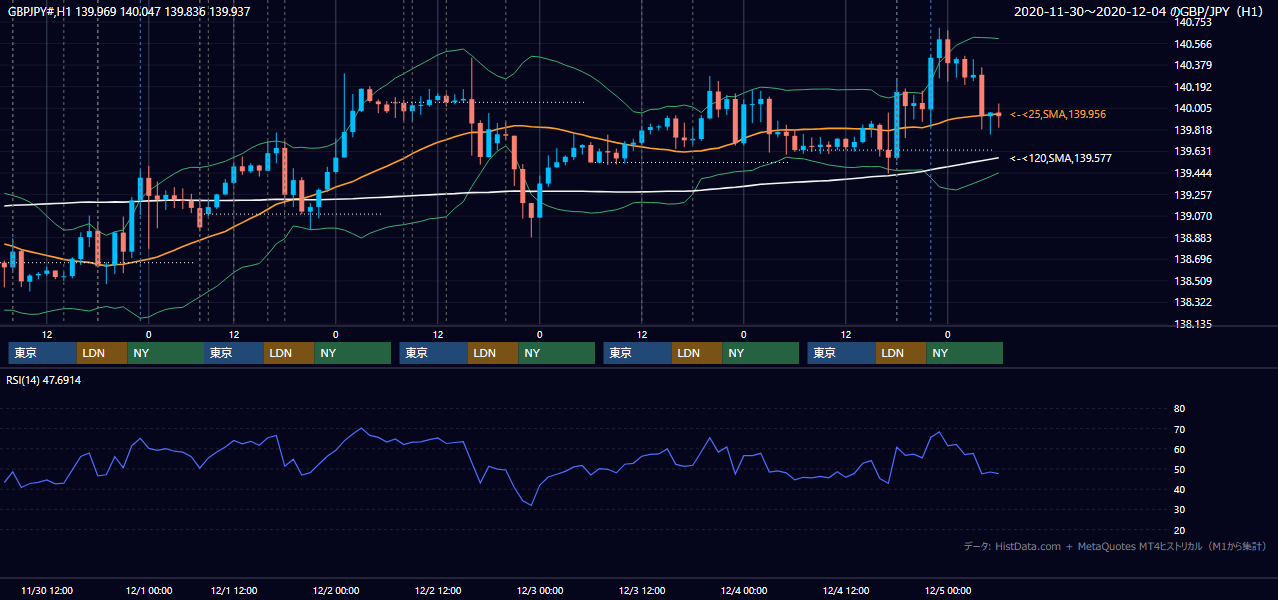The width and height of the screenshot is (1278, 600).
Task: Select the 12/3 12:00 time axis label
Action: (x=642, y=590)
